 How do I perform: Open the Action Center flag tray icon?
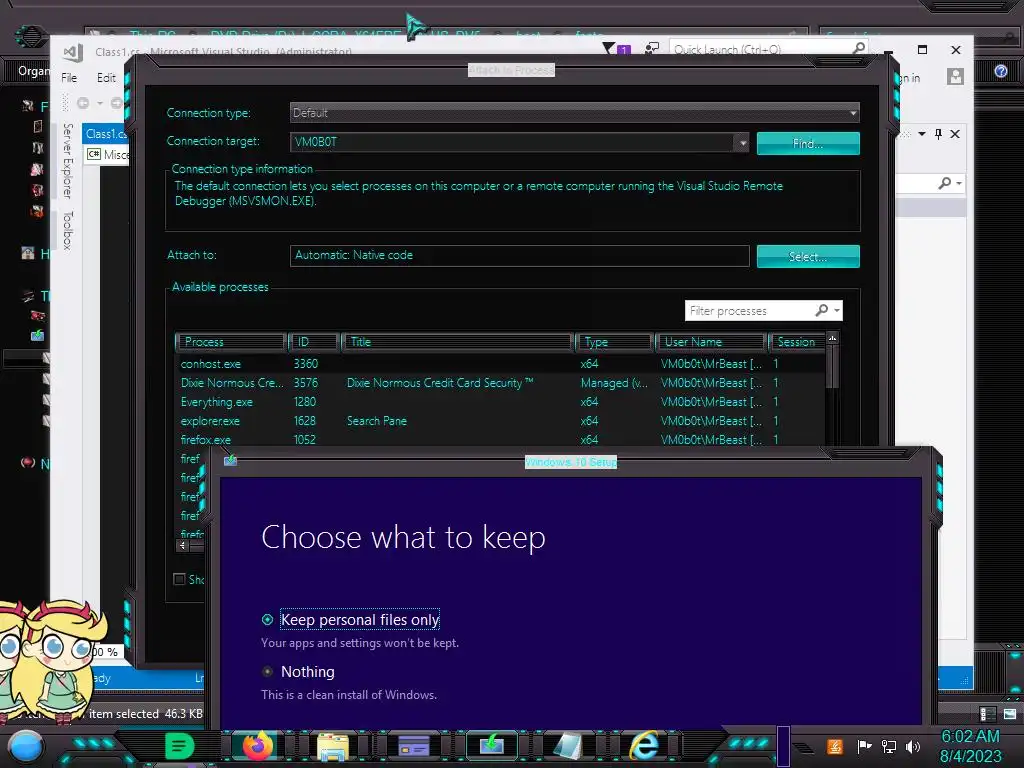(864, 746)
